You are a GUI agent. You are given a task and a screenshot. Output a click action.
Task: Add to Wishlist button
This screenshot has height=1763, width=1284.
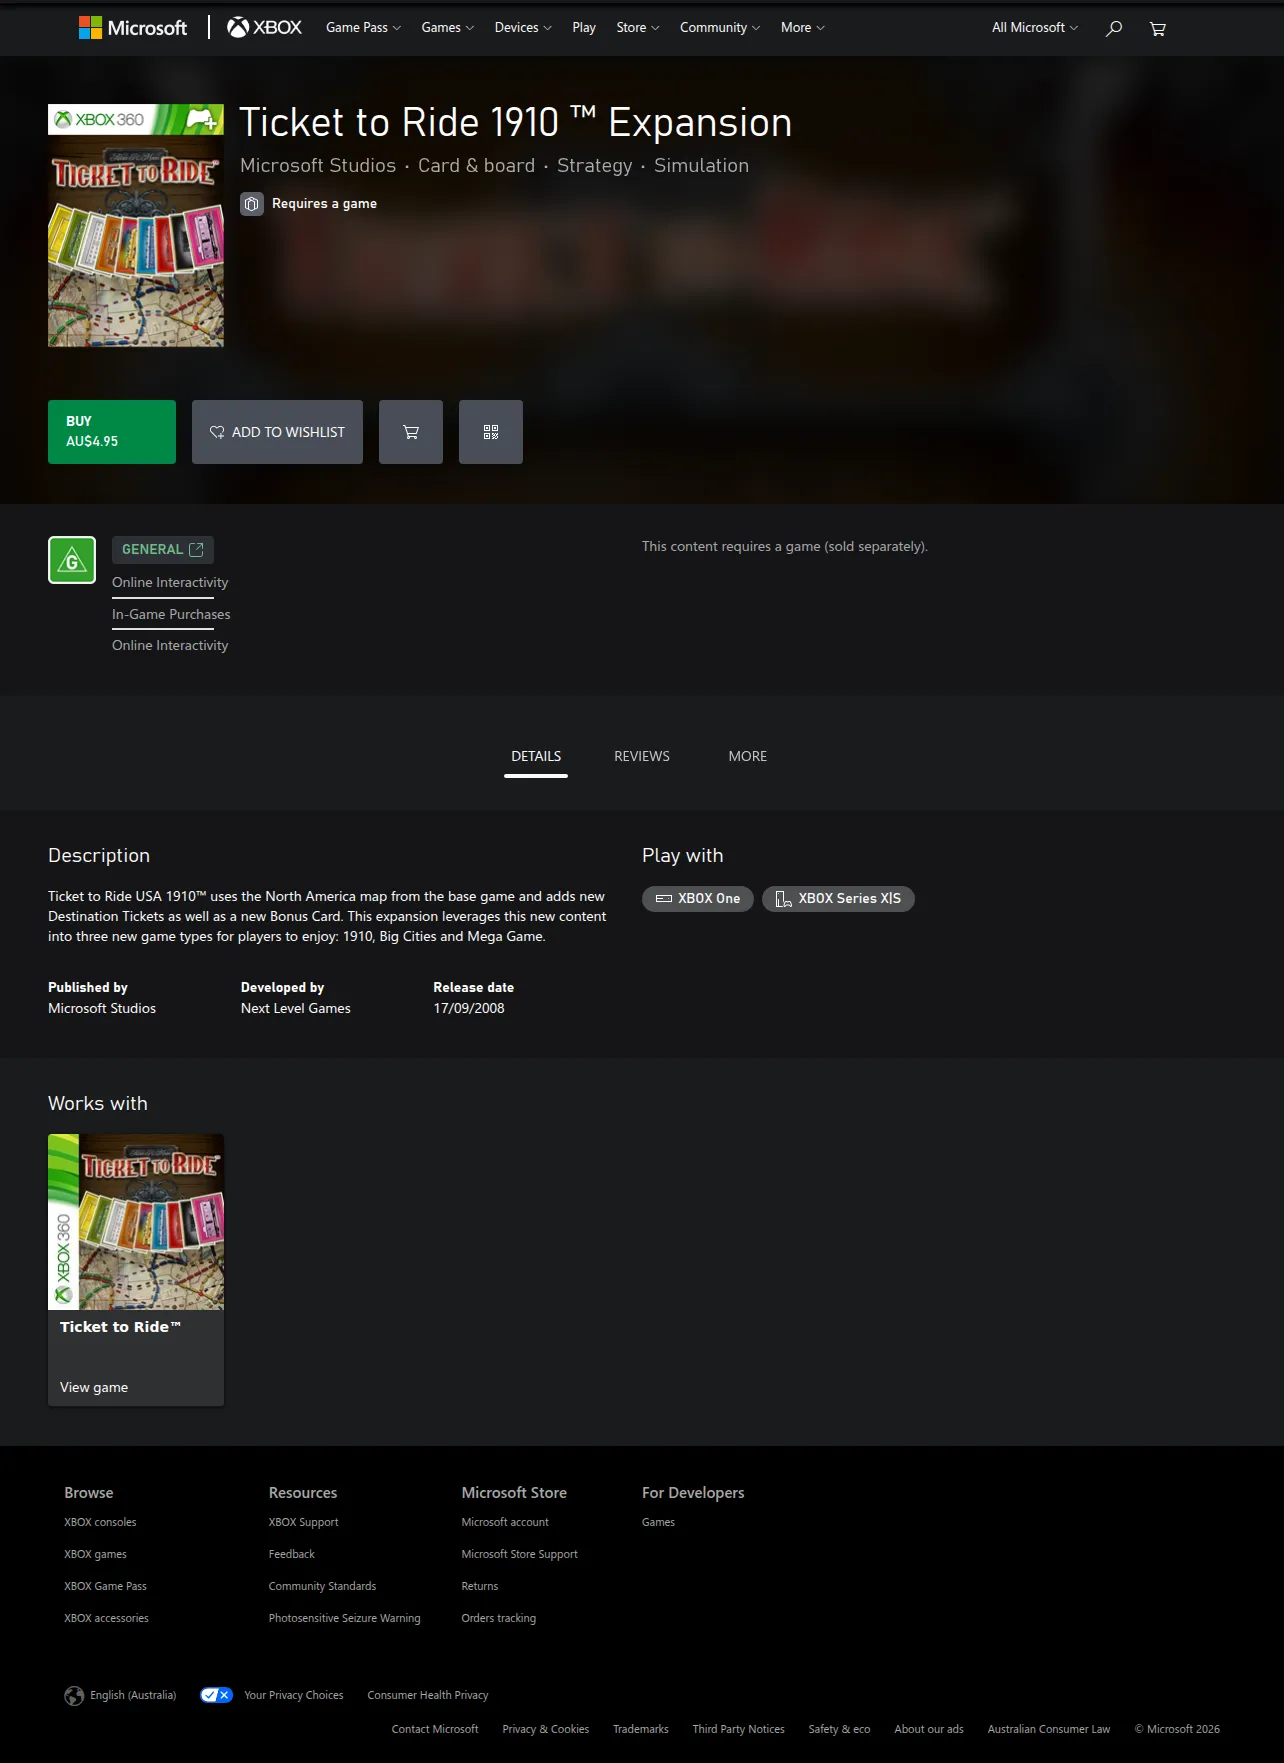277,432
